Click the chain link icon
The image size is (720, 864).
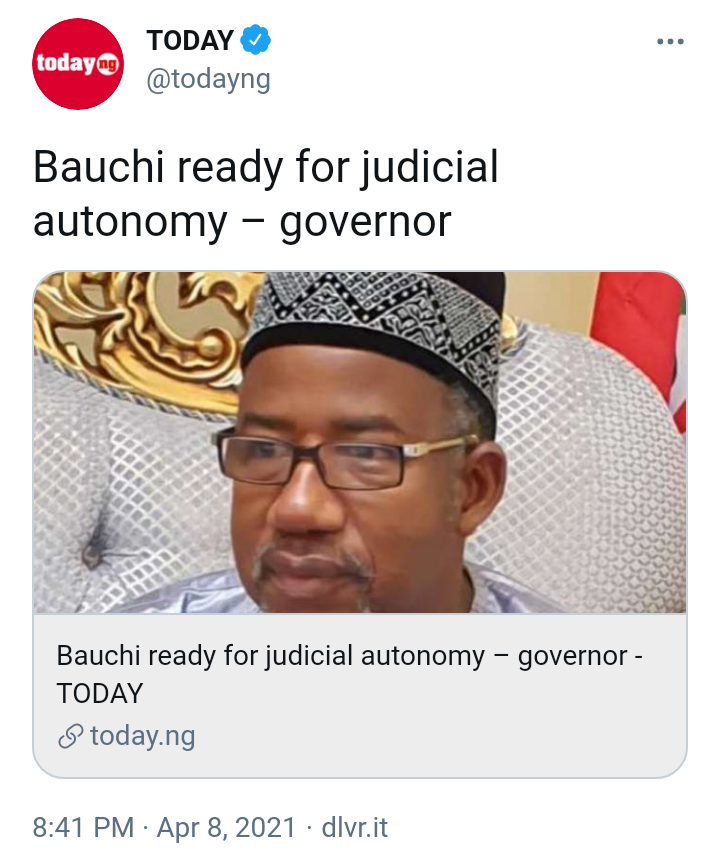click(71, 737)
